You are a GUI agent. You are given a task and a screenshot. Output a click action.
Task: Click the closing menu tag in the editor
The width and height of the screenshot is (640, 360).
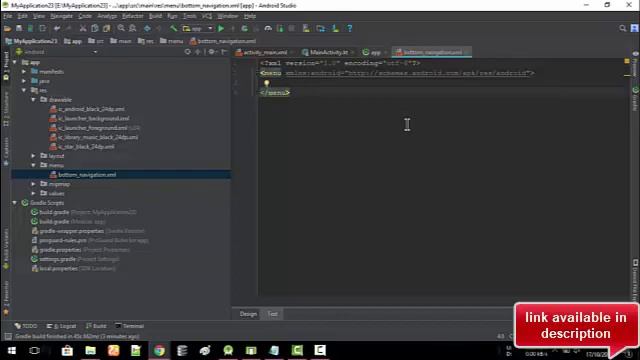[x=275, y=93]
